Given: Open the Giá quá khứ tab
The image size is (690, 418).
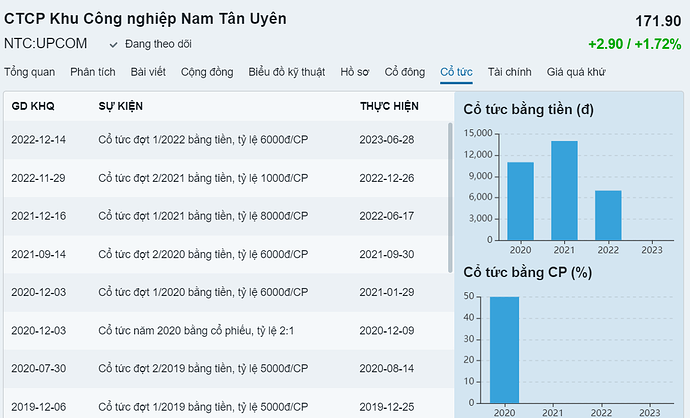Looking at the screenshot, I should (x=576, y=72).
